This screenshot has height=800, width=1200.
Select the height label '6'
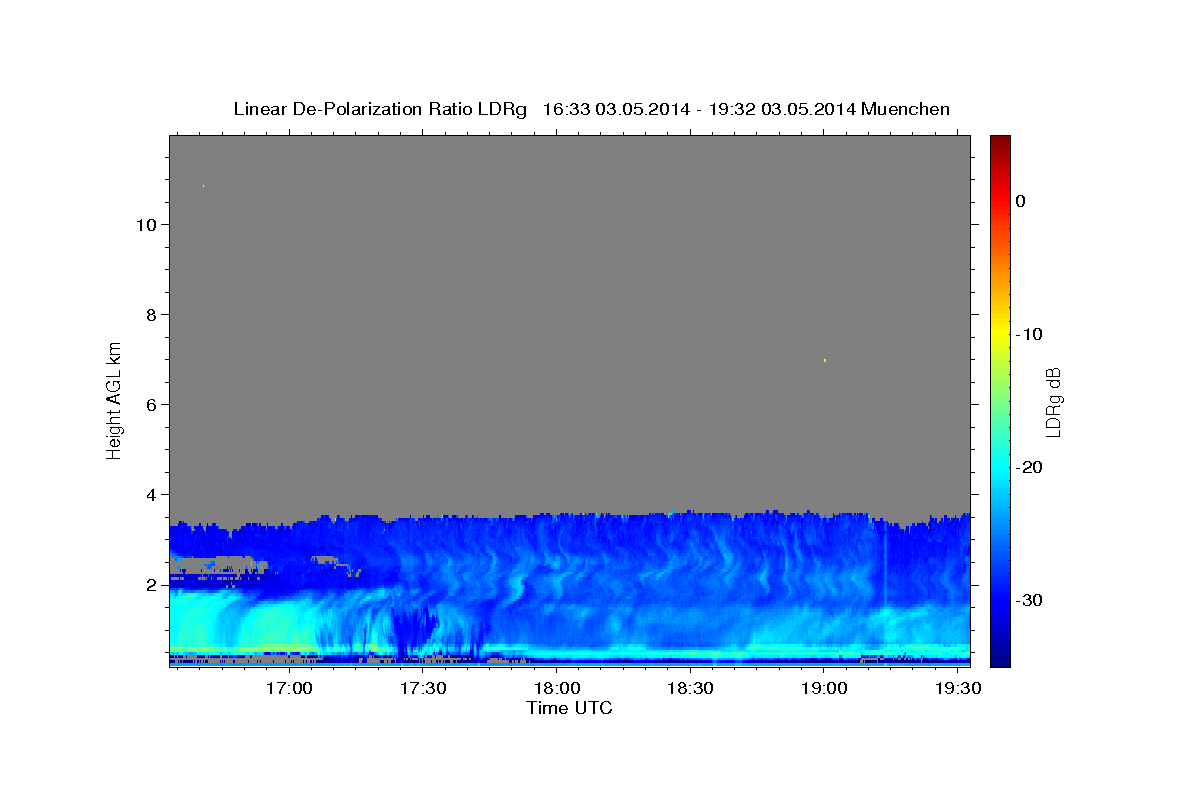(151, 405)
